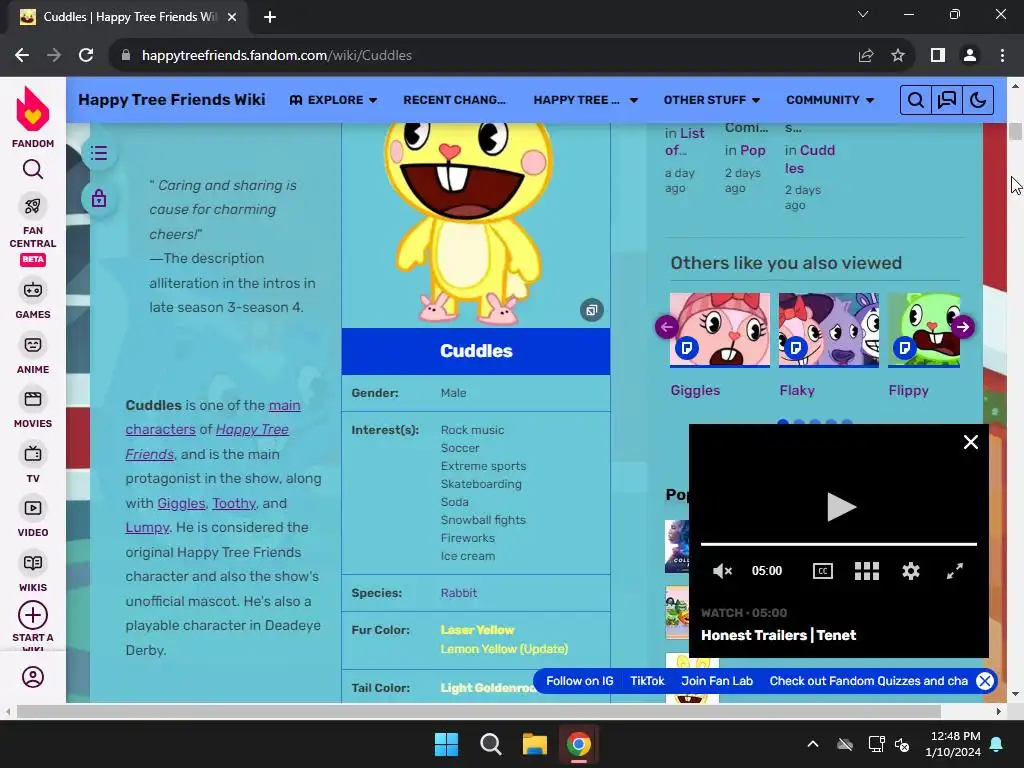The width and height of the screenshot is (1024, 768).
Task: Open the Flaky thumbnail card
Action: [x=829, y=330]
